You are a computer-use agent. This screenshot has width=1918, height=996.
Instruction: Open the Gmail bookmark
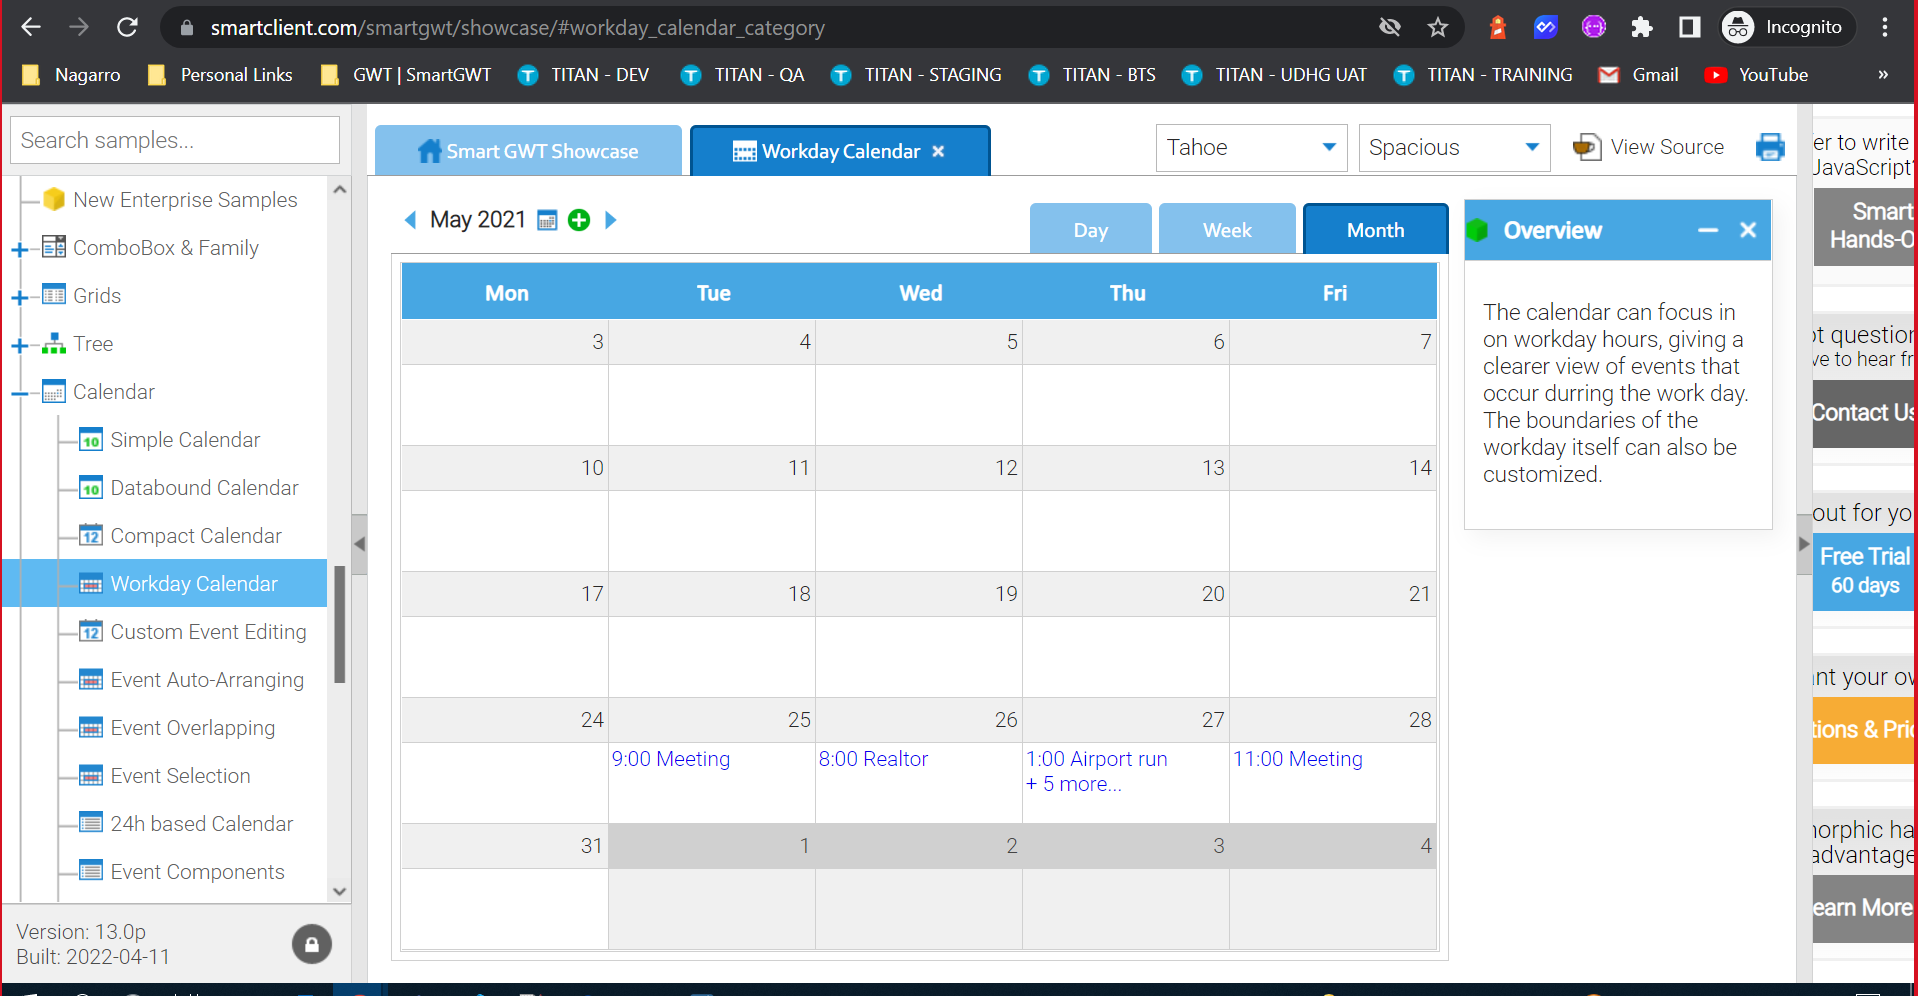pos(1638,75)
